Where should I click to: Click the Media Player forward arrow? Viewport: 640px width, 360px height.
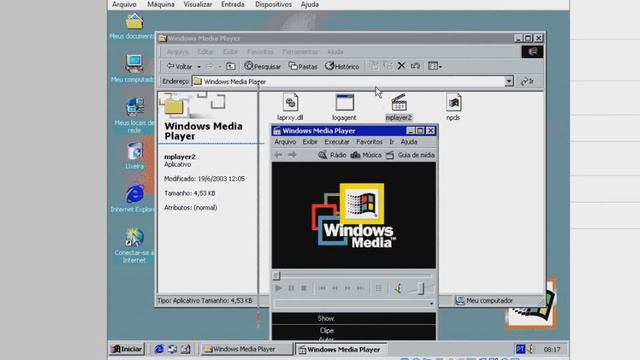[292, 155]
